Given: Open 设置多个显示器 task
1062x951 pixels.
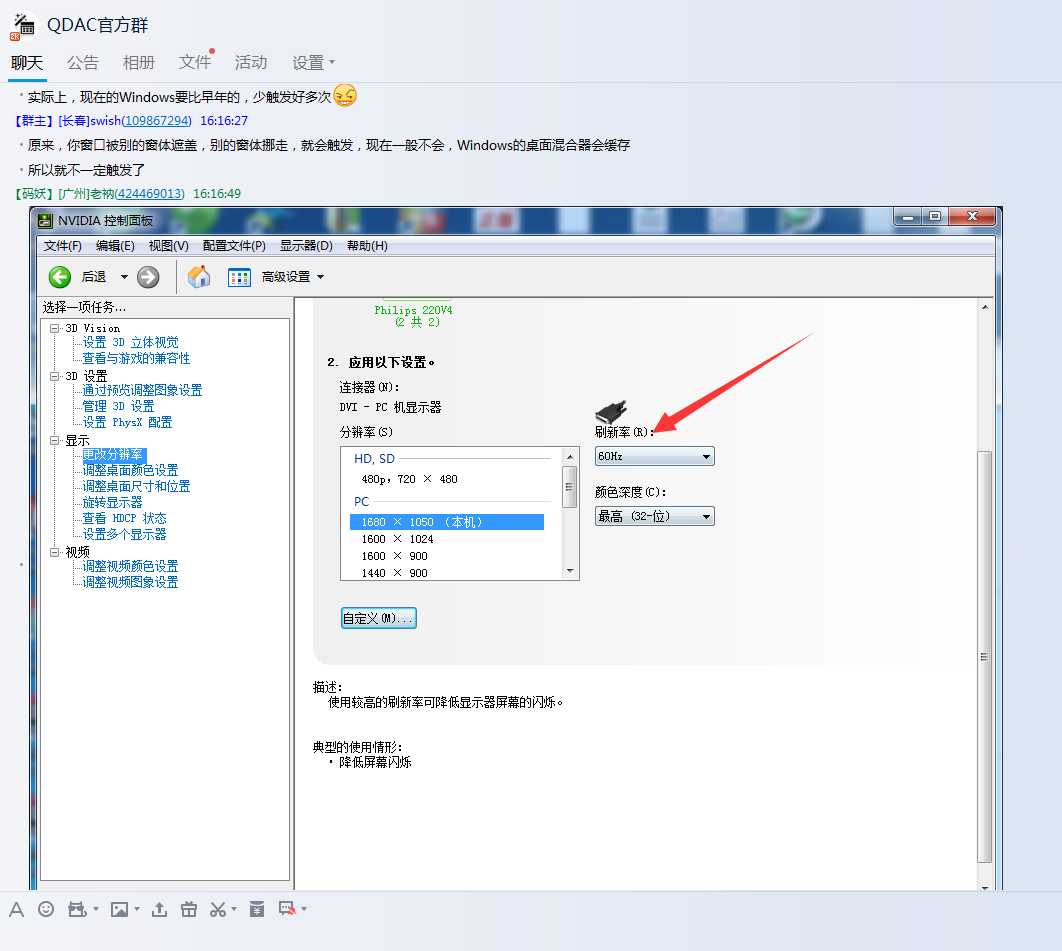Looking at the screenshot, I should (125, 534).
